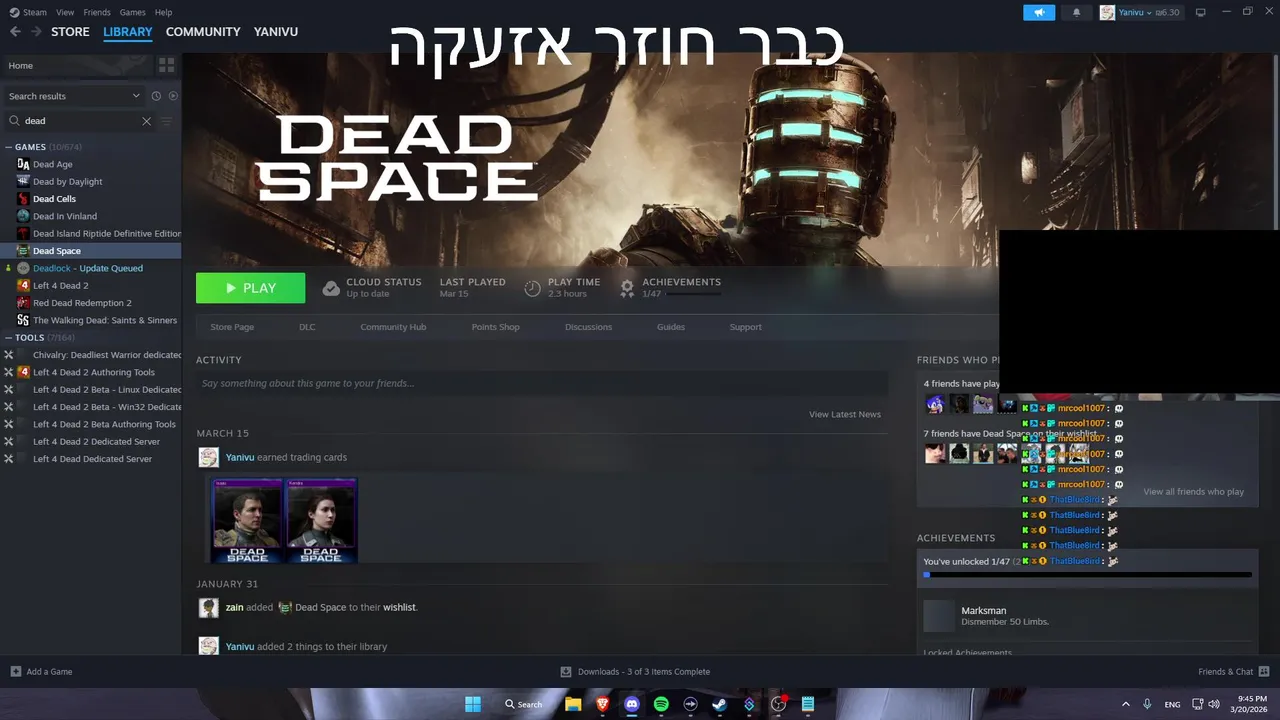1280x720 pixels.
Task: Click the Cloud Status cloud icon
Action: [331, 288]
